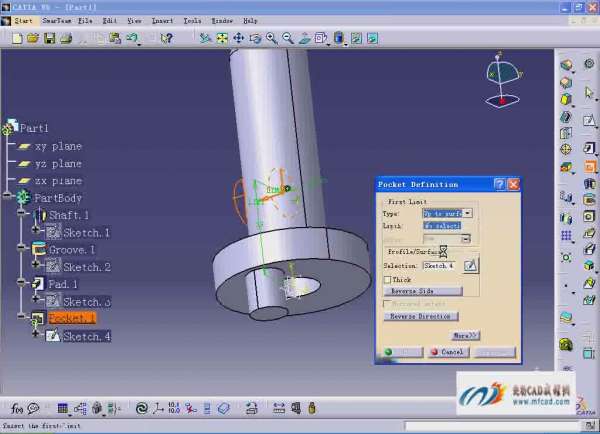Image resolution: width=600 pixels, height=434 pixels.
Task: Open the Insert menu
Action: (x=162, y=20)
